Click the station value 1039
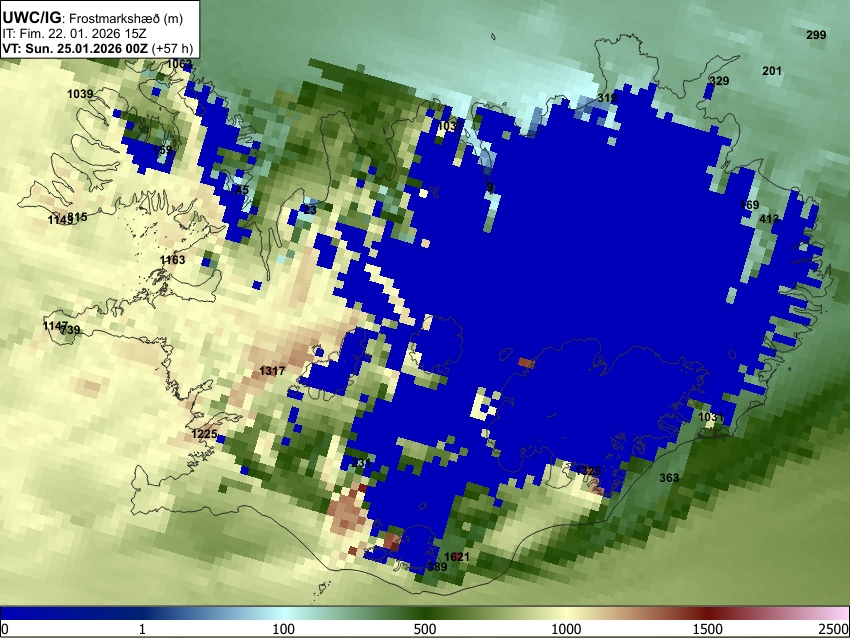 pos(80,94)
